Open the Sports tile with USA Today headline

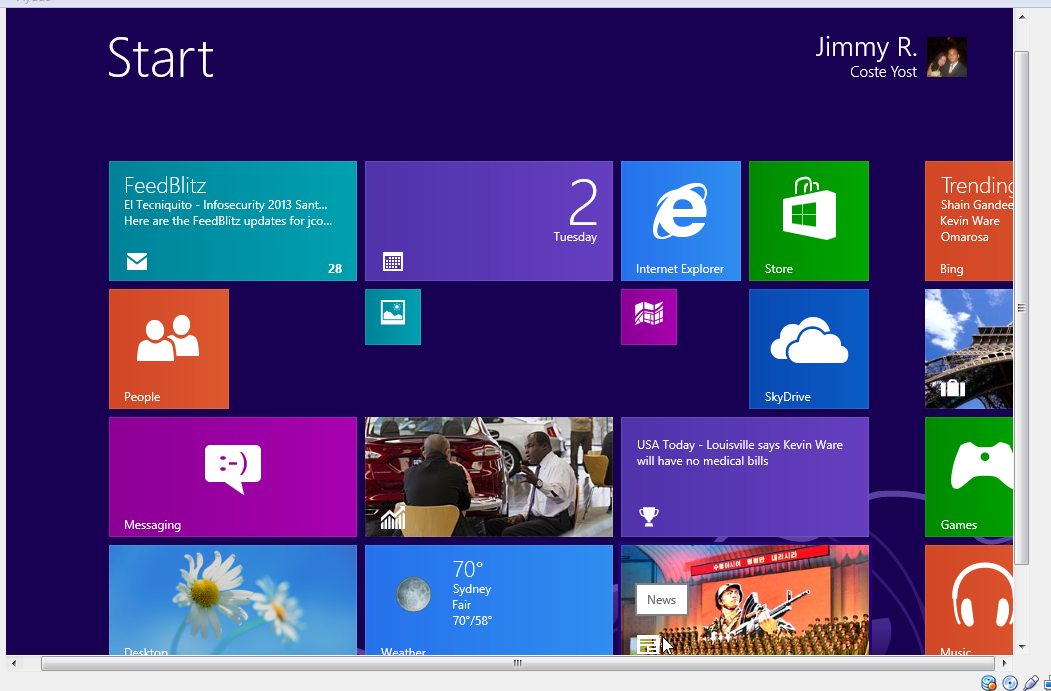click(x=745, y=477)
